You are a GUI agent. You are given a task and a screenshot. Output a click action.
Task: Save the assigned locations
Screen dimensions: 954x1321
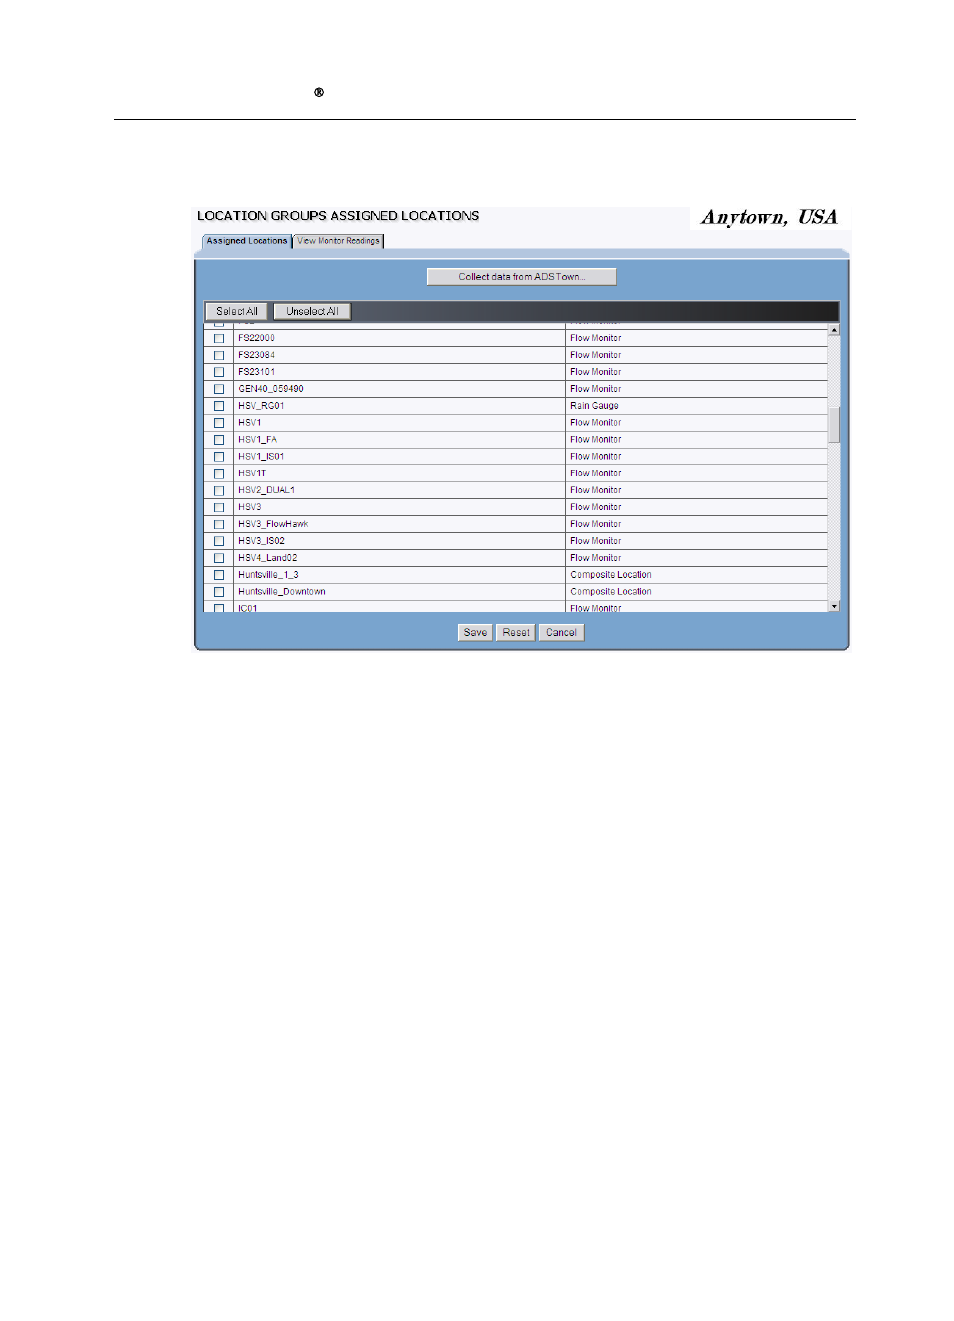[475, 632]
